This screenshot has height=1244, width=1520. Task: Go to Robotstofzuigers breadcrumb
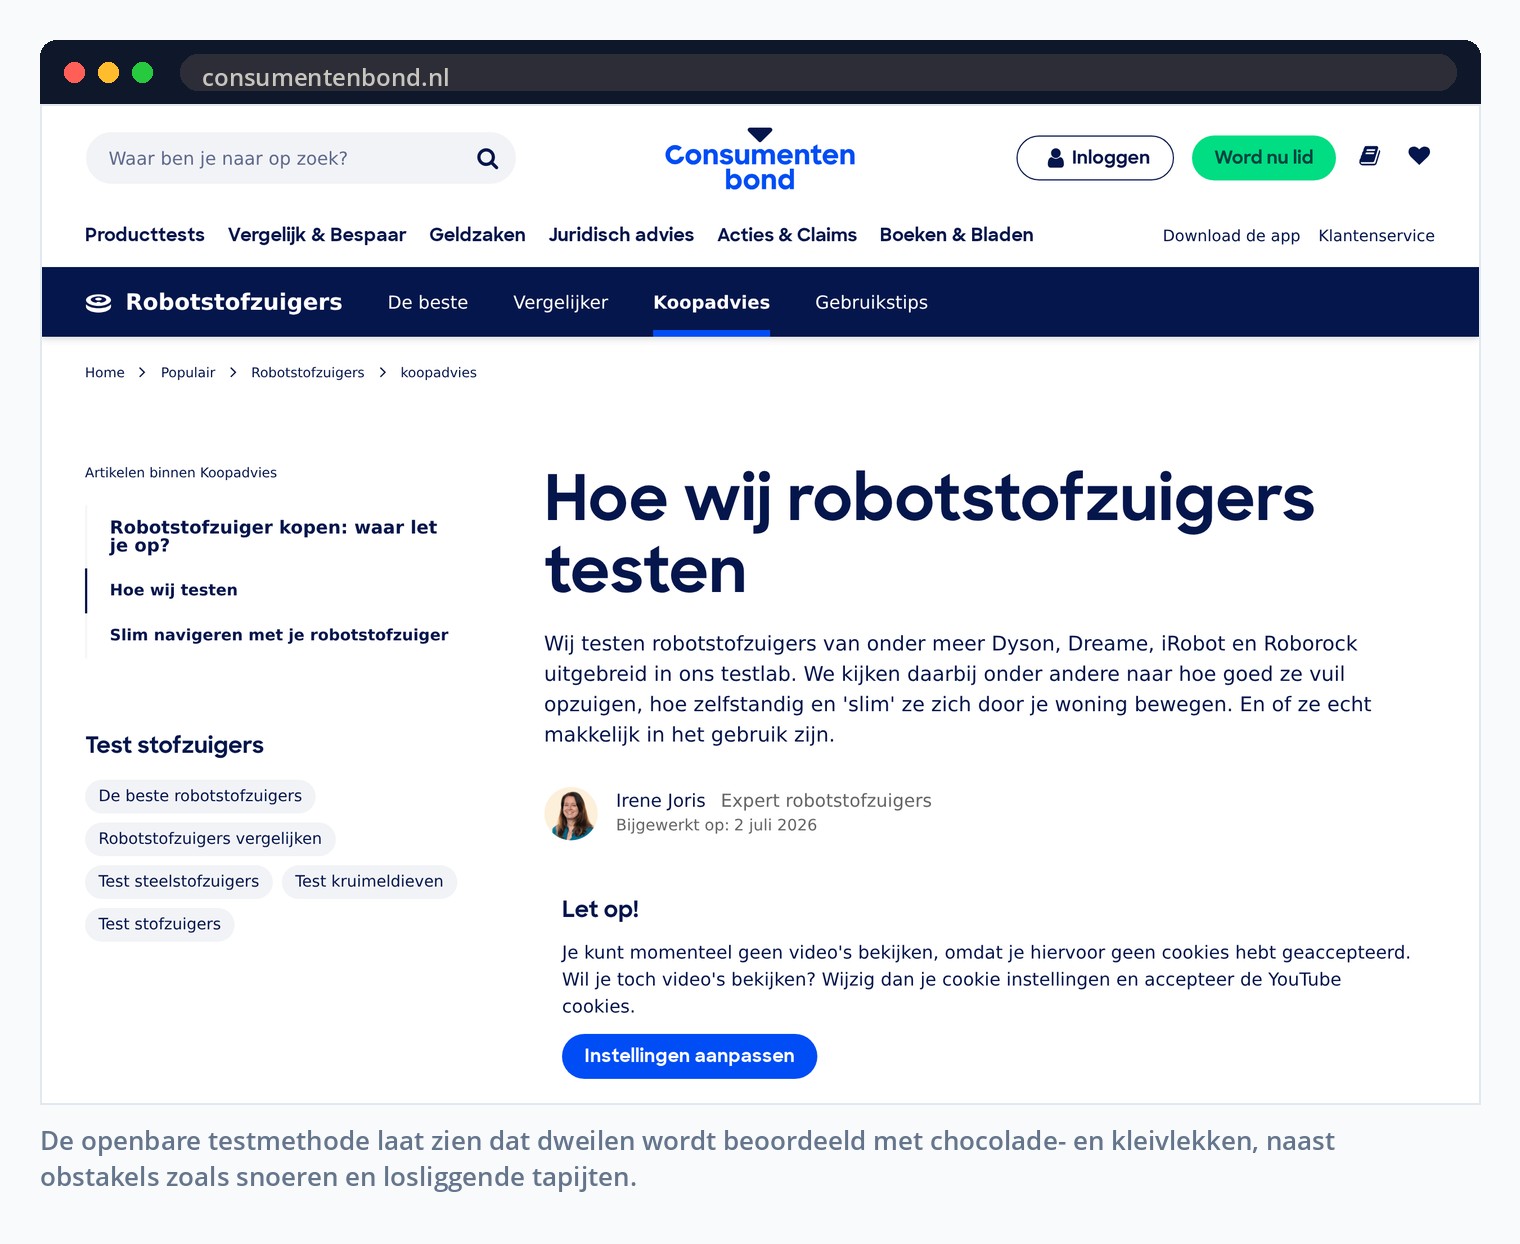click(308, 372)
